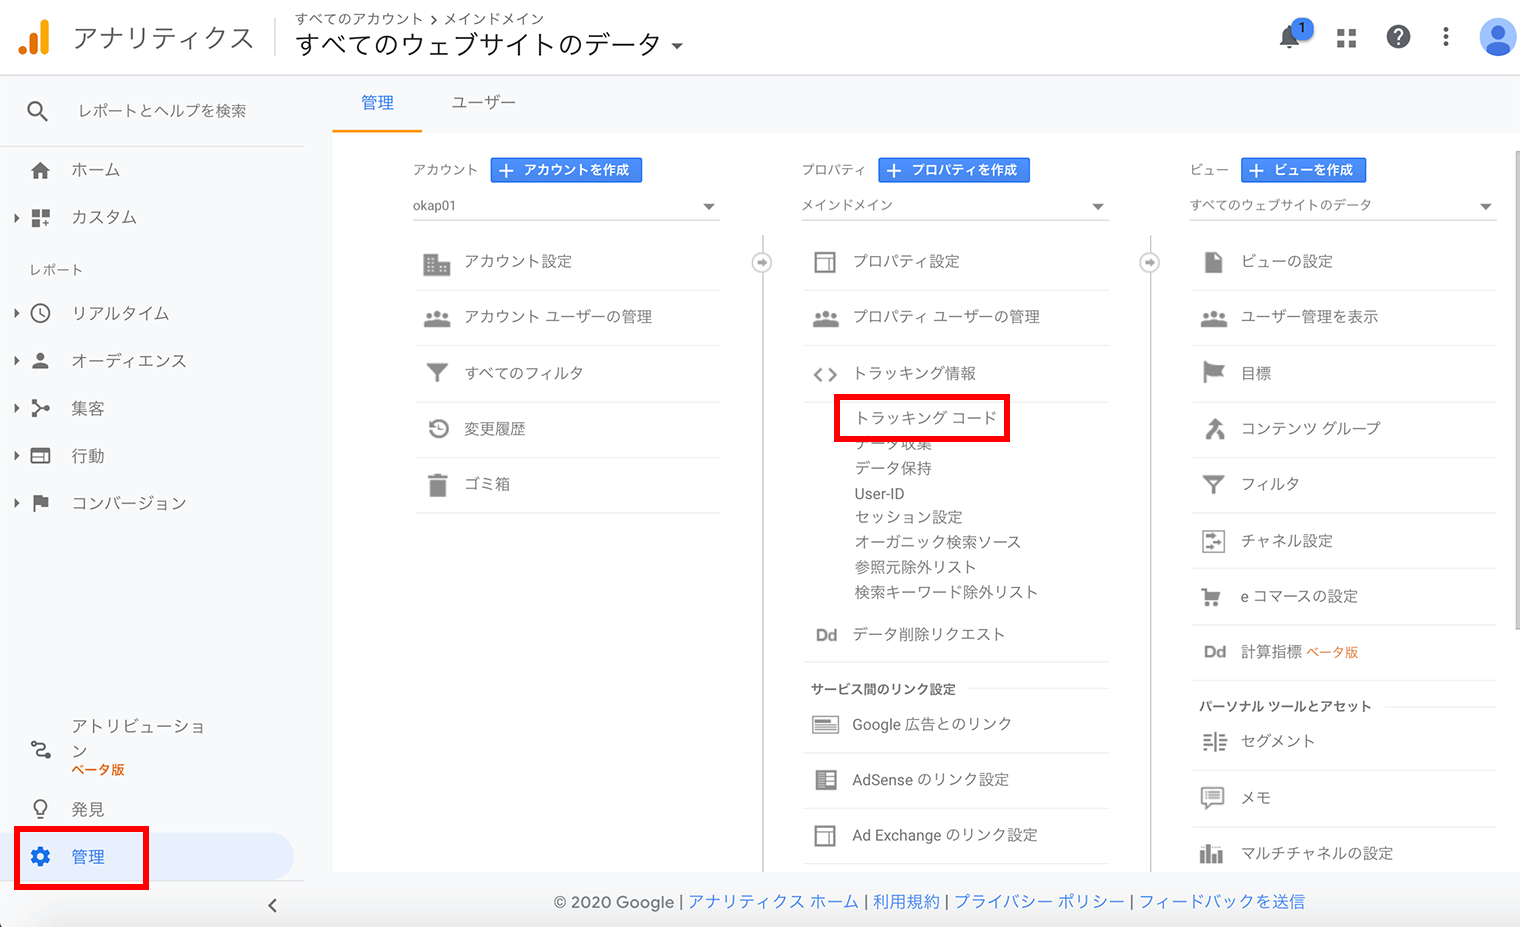Open the header view picker すべてのウェブサイトのデータ
The image size is (1520, 927).
click(x=489, y=44)
